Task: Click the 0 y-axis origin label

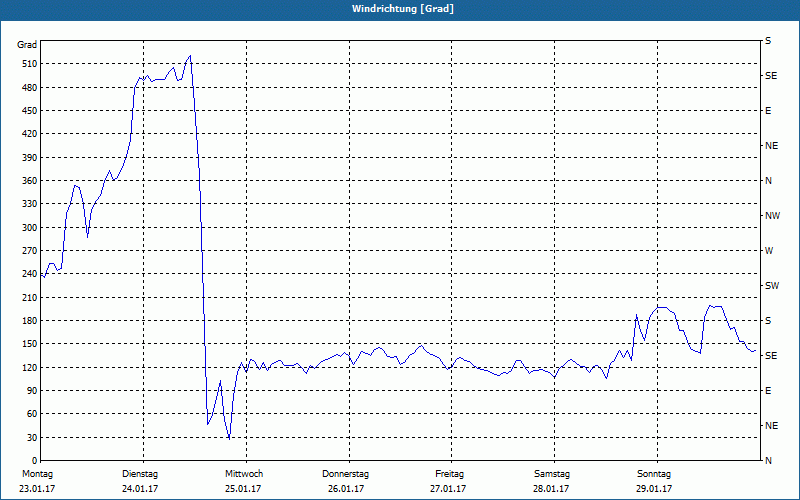Action: [x=34, y=461]
